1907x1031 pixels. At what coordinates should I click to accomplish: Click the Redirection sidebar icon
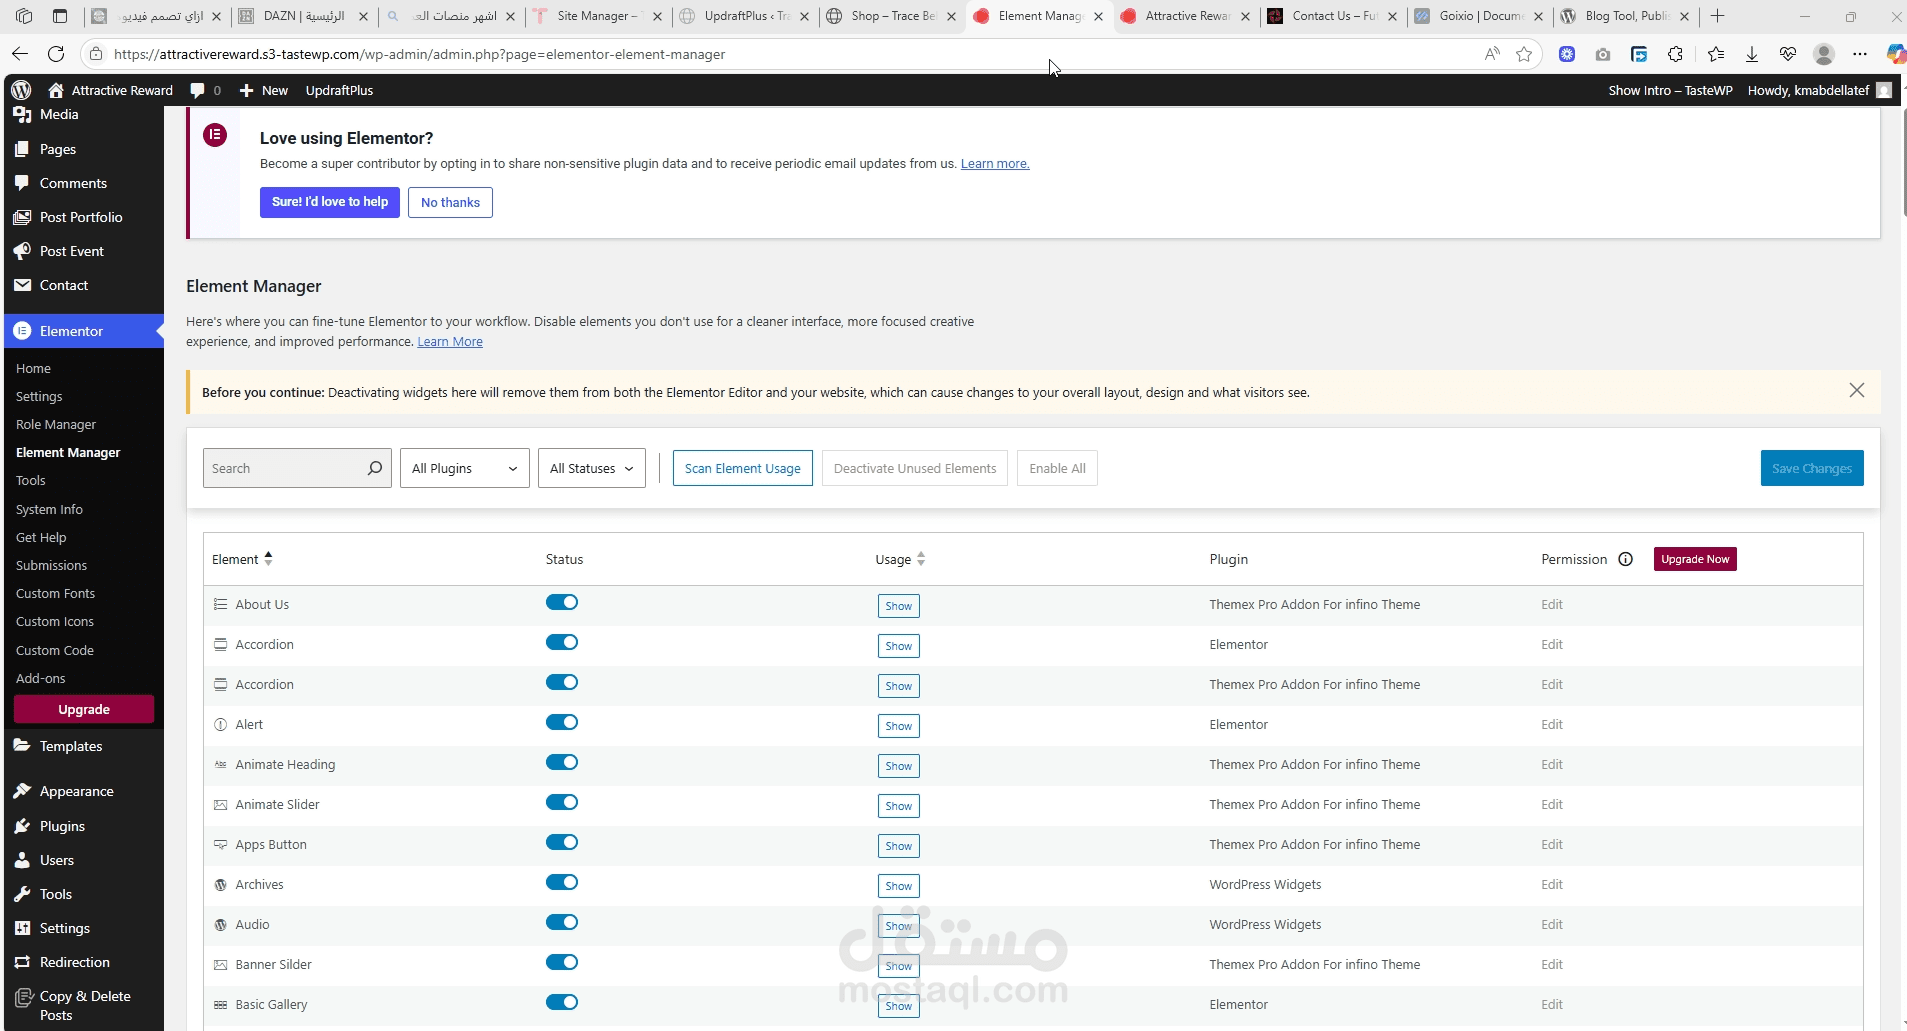click(x=22, y=962)
